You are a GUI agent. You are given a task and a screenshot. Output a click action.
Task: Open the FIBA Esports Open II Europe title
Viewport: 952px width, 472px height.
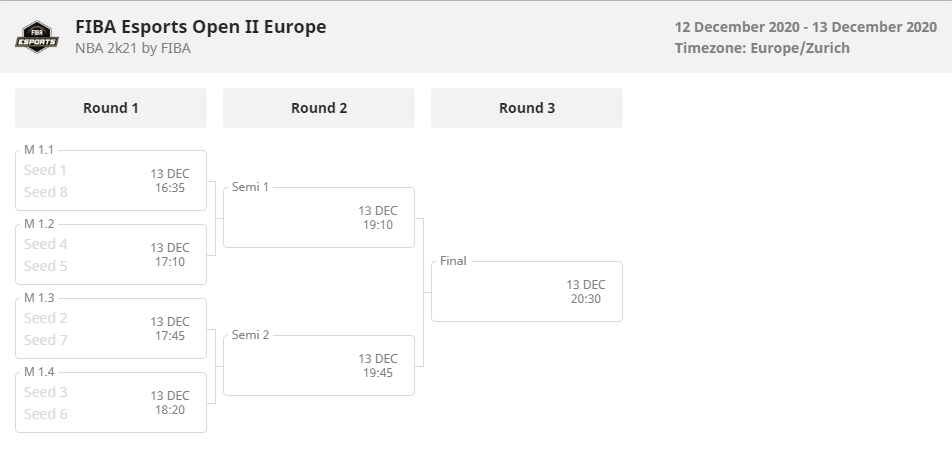click(x=200, y=27)
